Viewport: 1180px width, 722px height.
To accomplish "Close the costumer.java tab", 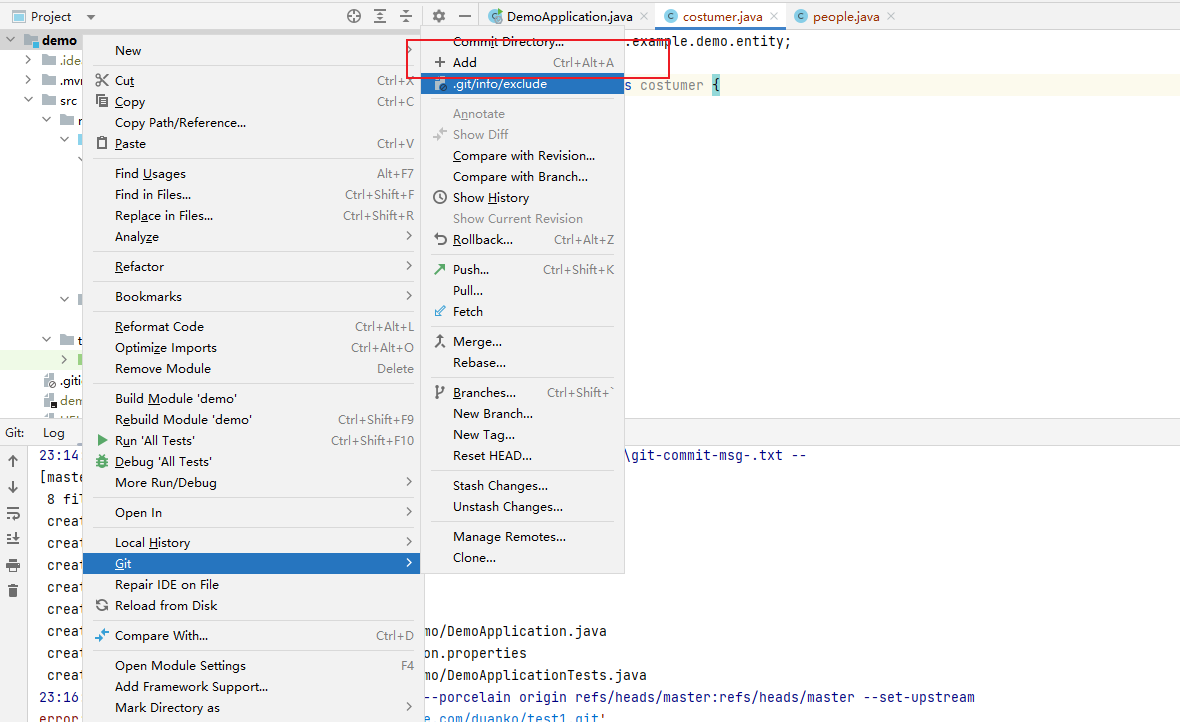I will point(775,17).
